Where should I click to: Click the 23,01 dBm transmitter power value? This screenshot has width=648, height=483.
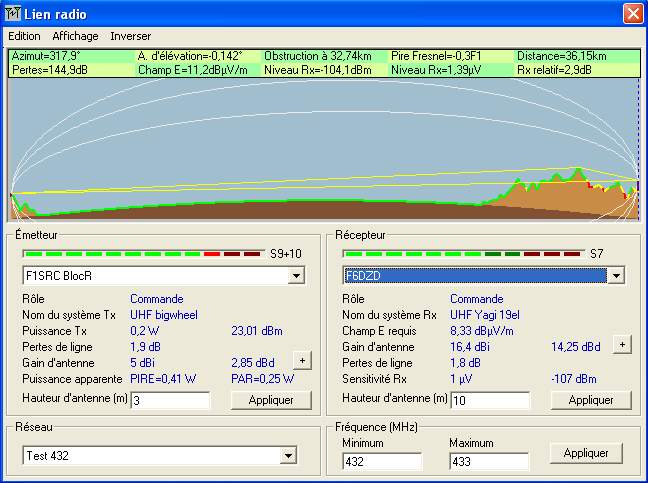257,331
